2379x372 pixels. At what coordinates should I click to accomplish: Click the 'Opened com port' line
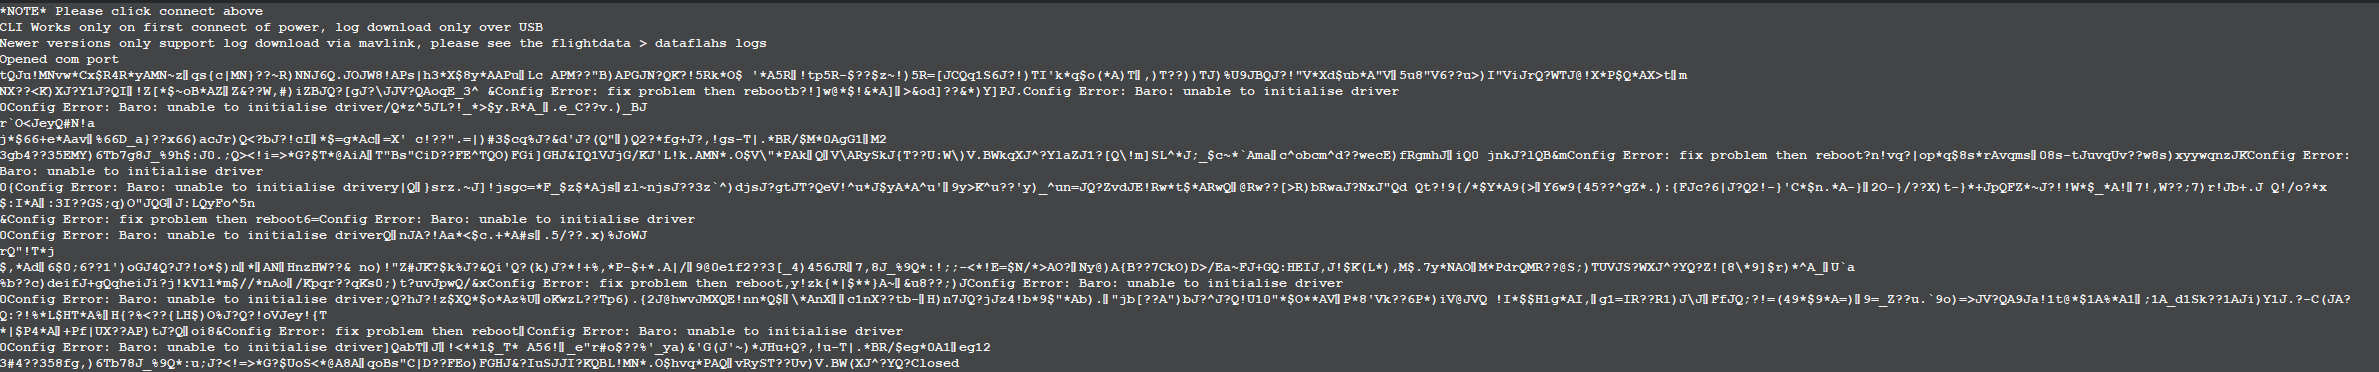59,59
